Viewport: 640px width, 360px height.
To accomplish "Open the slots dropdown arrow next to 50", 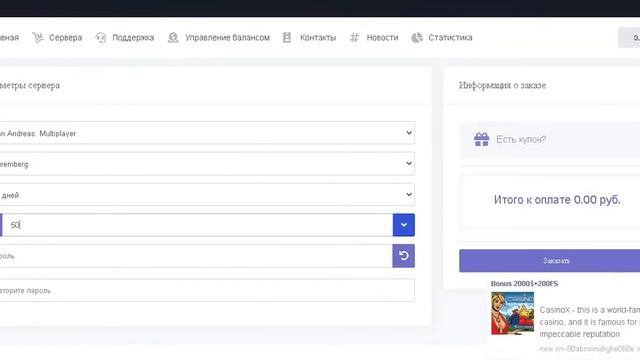I will [404, 225].
